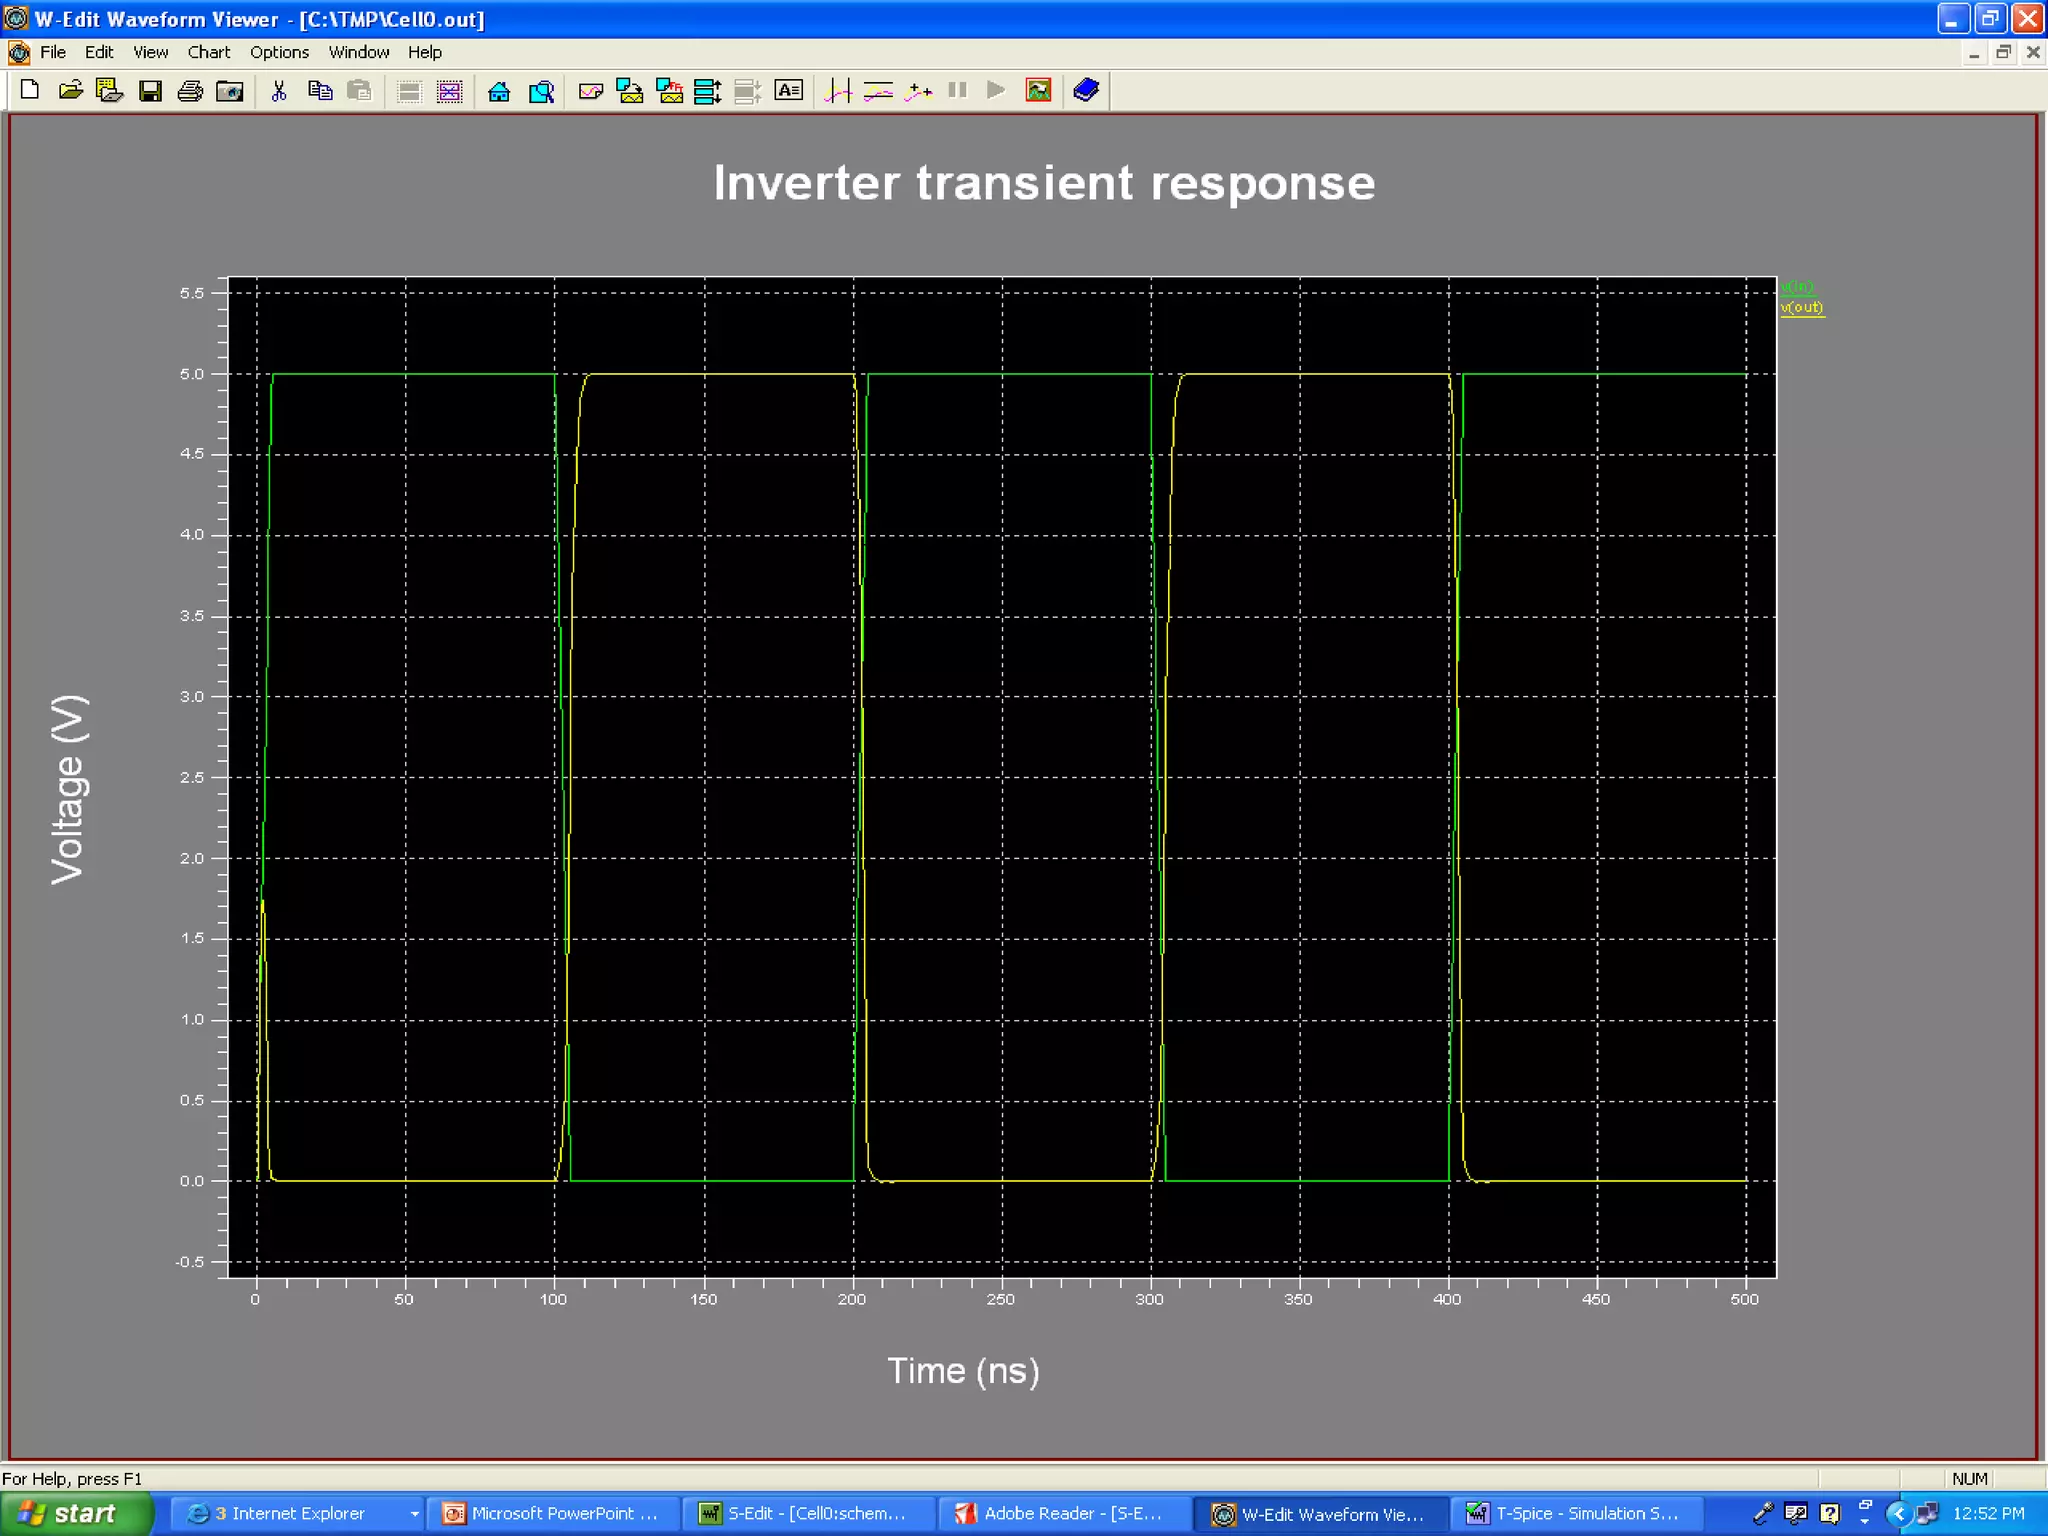Save the waveform with floppy disk icon
The image size is (2048, 1536).
[x=150, y=91]
